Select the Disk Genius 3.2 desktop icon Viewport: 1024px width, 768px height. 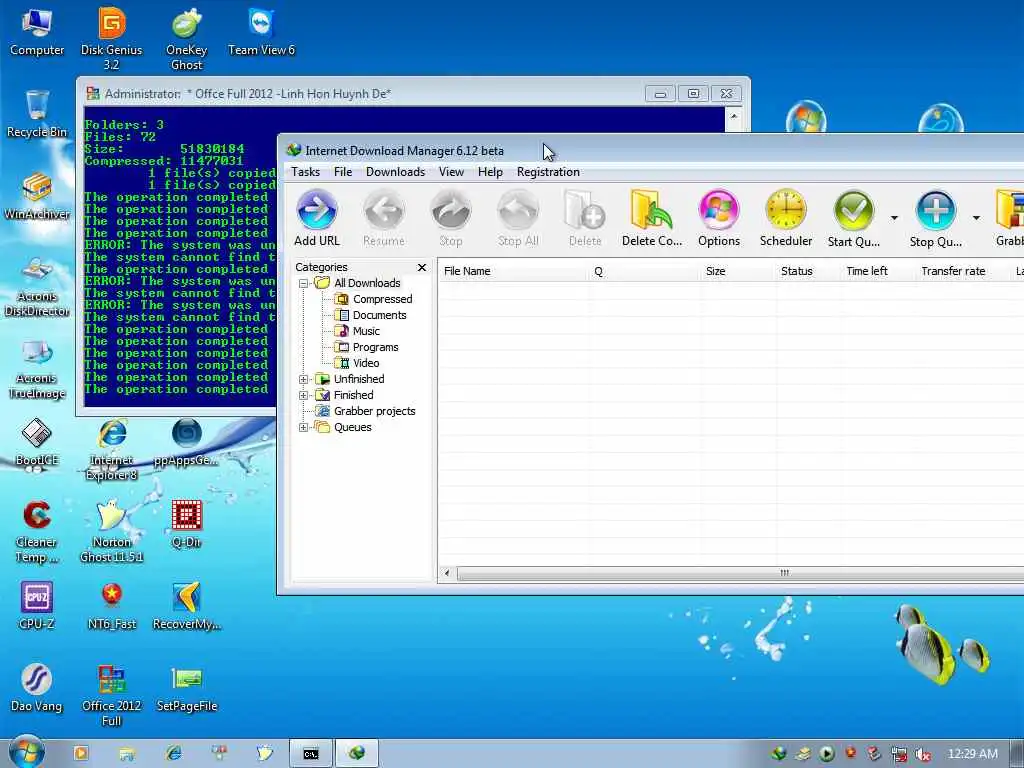pos(112,39)
